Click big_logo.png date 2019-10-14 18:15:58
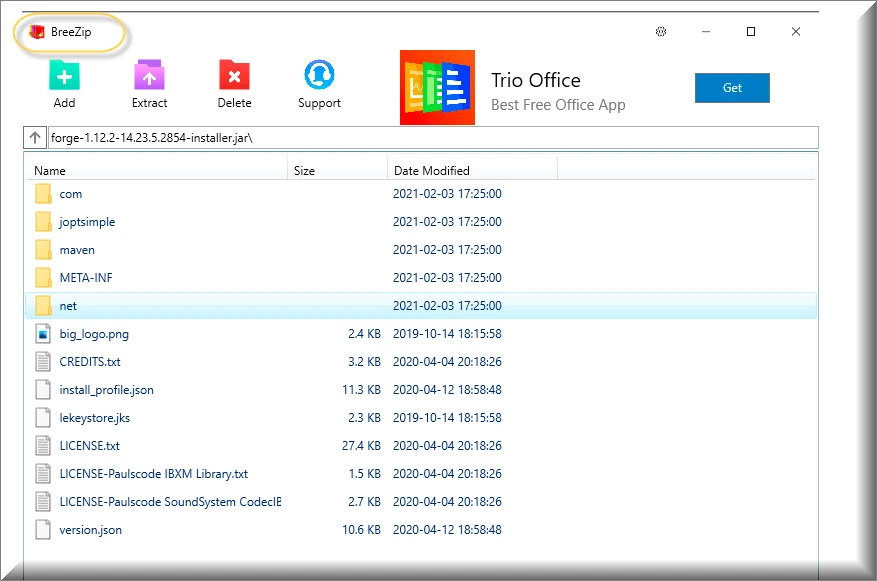The width and height of the screenshot is (877, 581). tap(447, 334)
